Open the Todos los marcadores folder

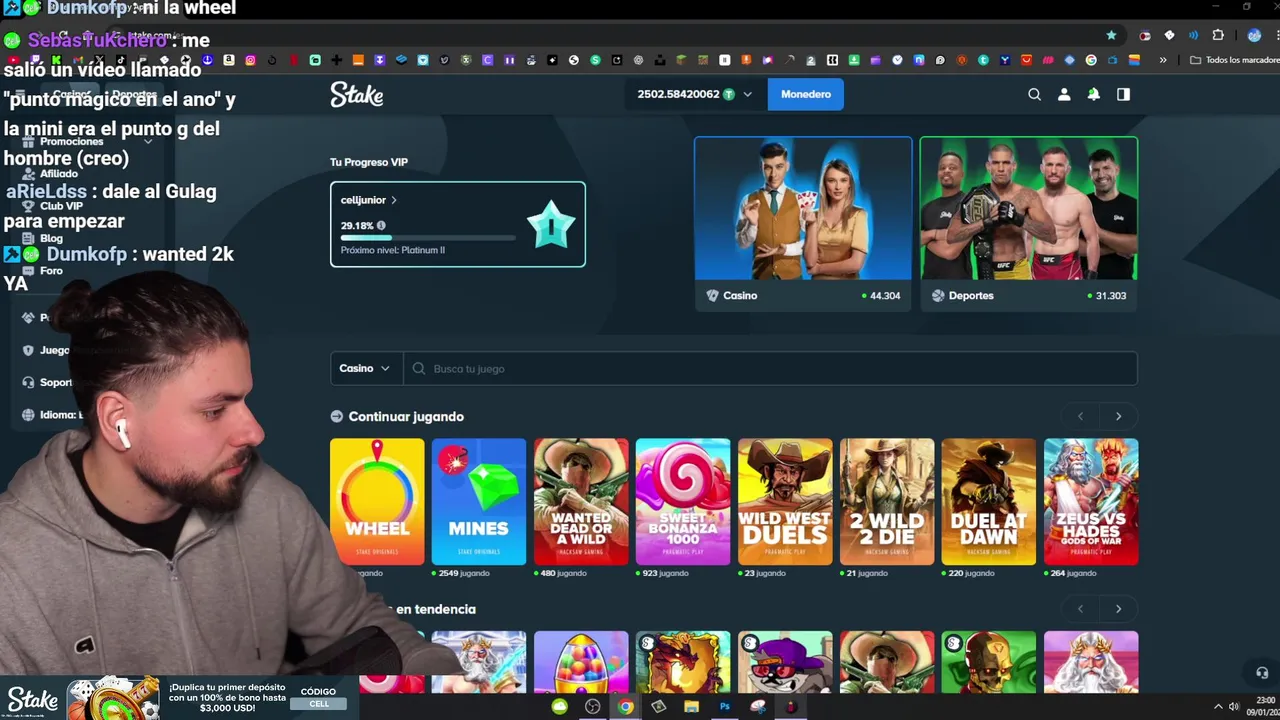click(1234, 60)
